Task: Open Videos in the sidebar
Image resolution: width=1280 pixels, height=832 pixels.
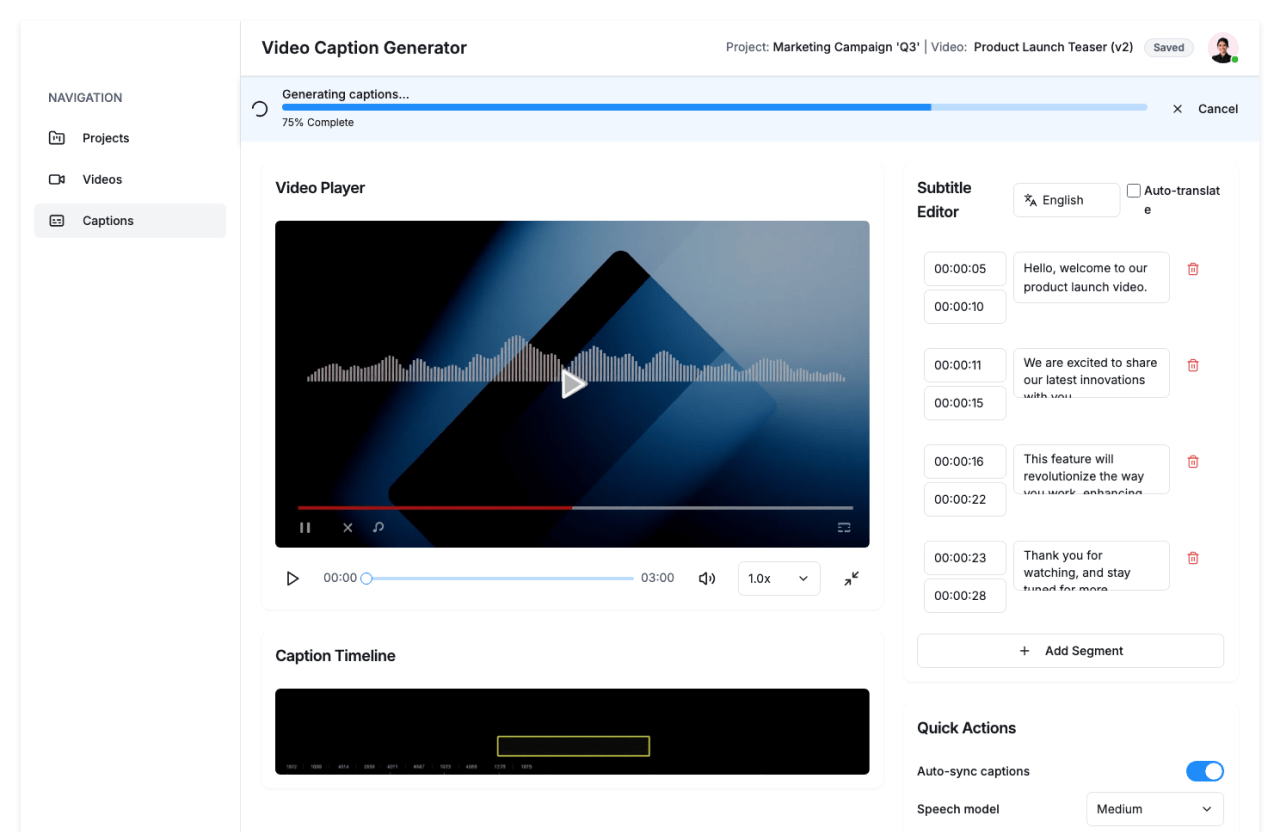Action: 102,180
